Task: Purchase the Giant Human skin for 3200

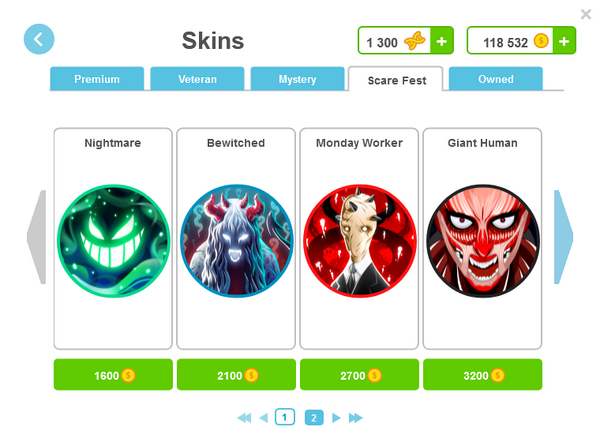Action: pyautogui.click(x=483, y=375)
